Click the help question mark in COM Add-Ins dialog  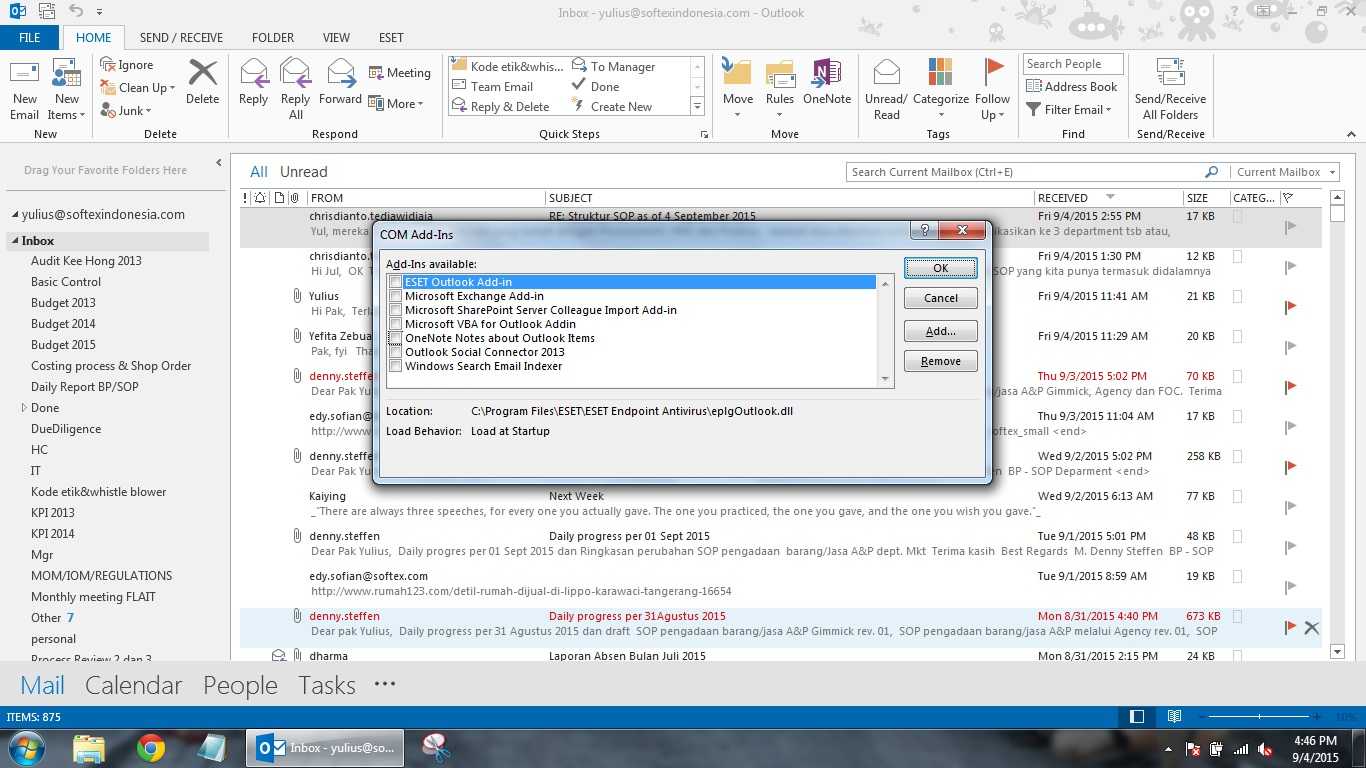pyautogui.click(x=924, y=230)
